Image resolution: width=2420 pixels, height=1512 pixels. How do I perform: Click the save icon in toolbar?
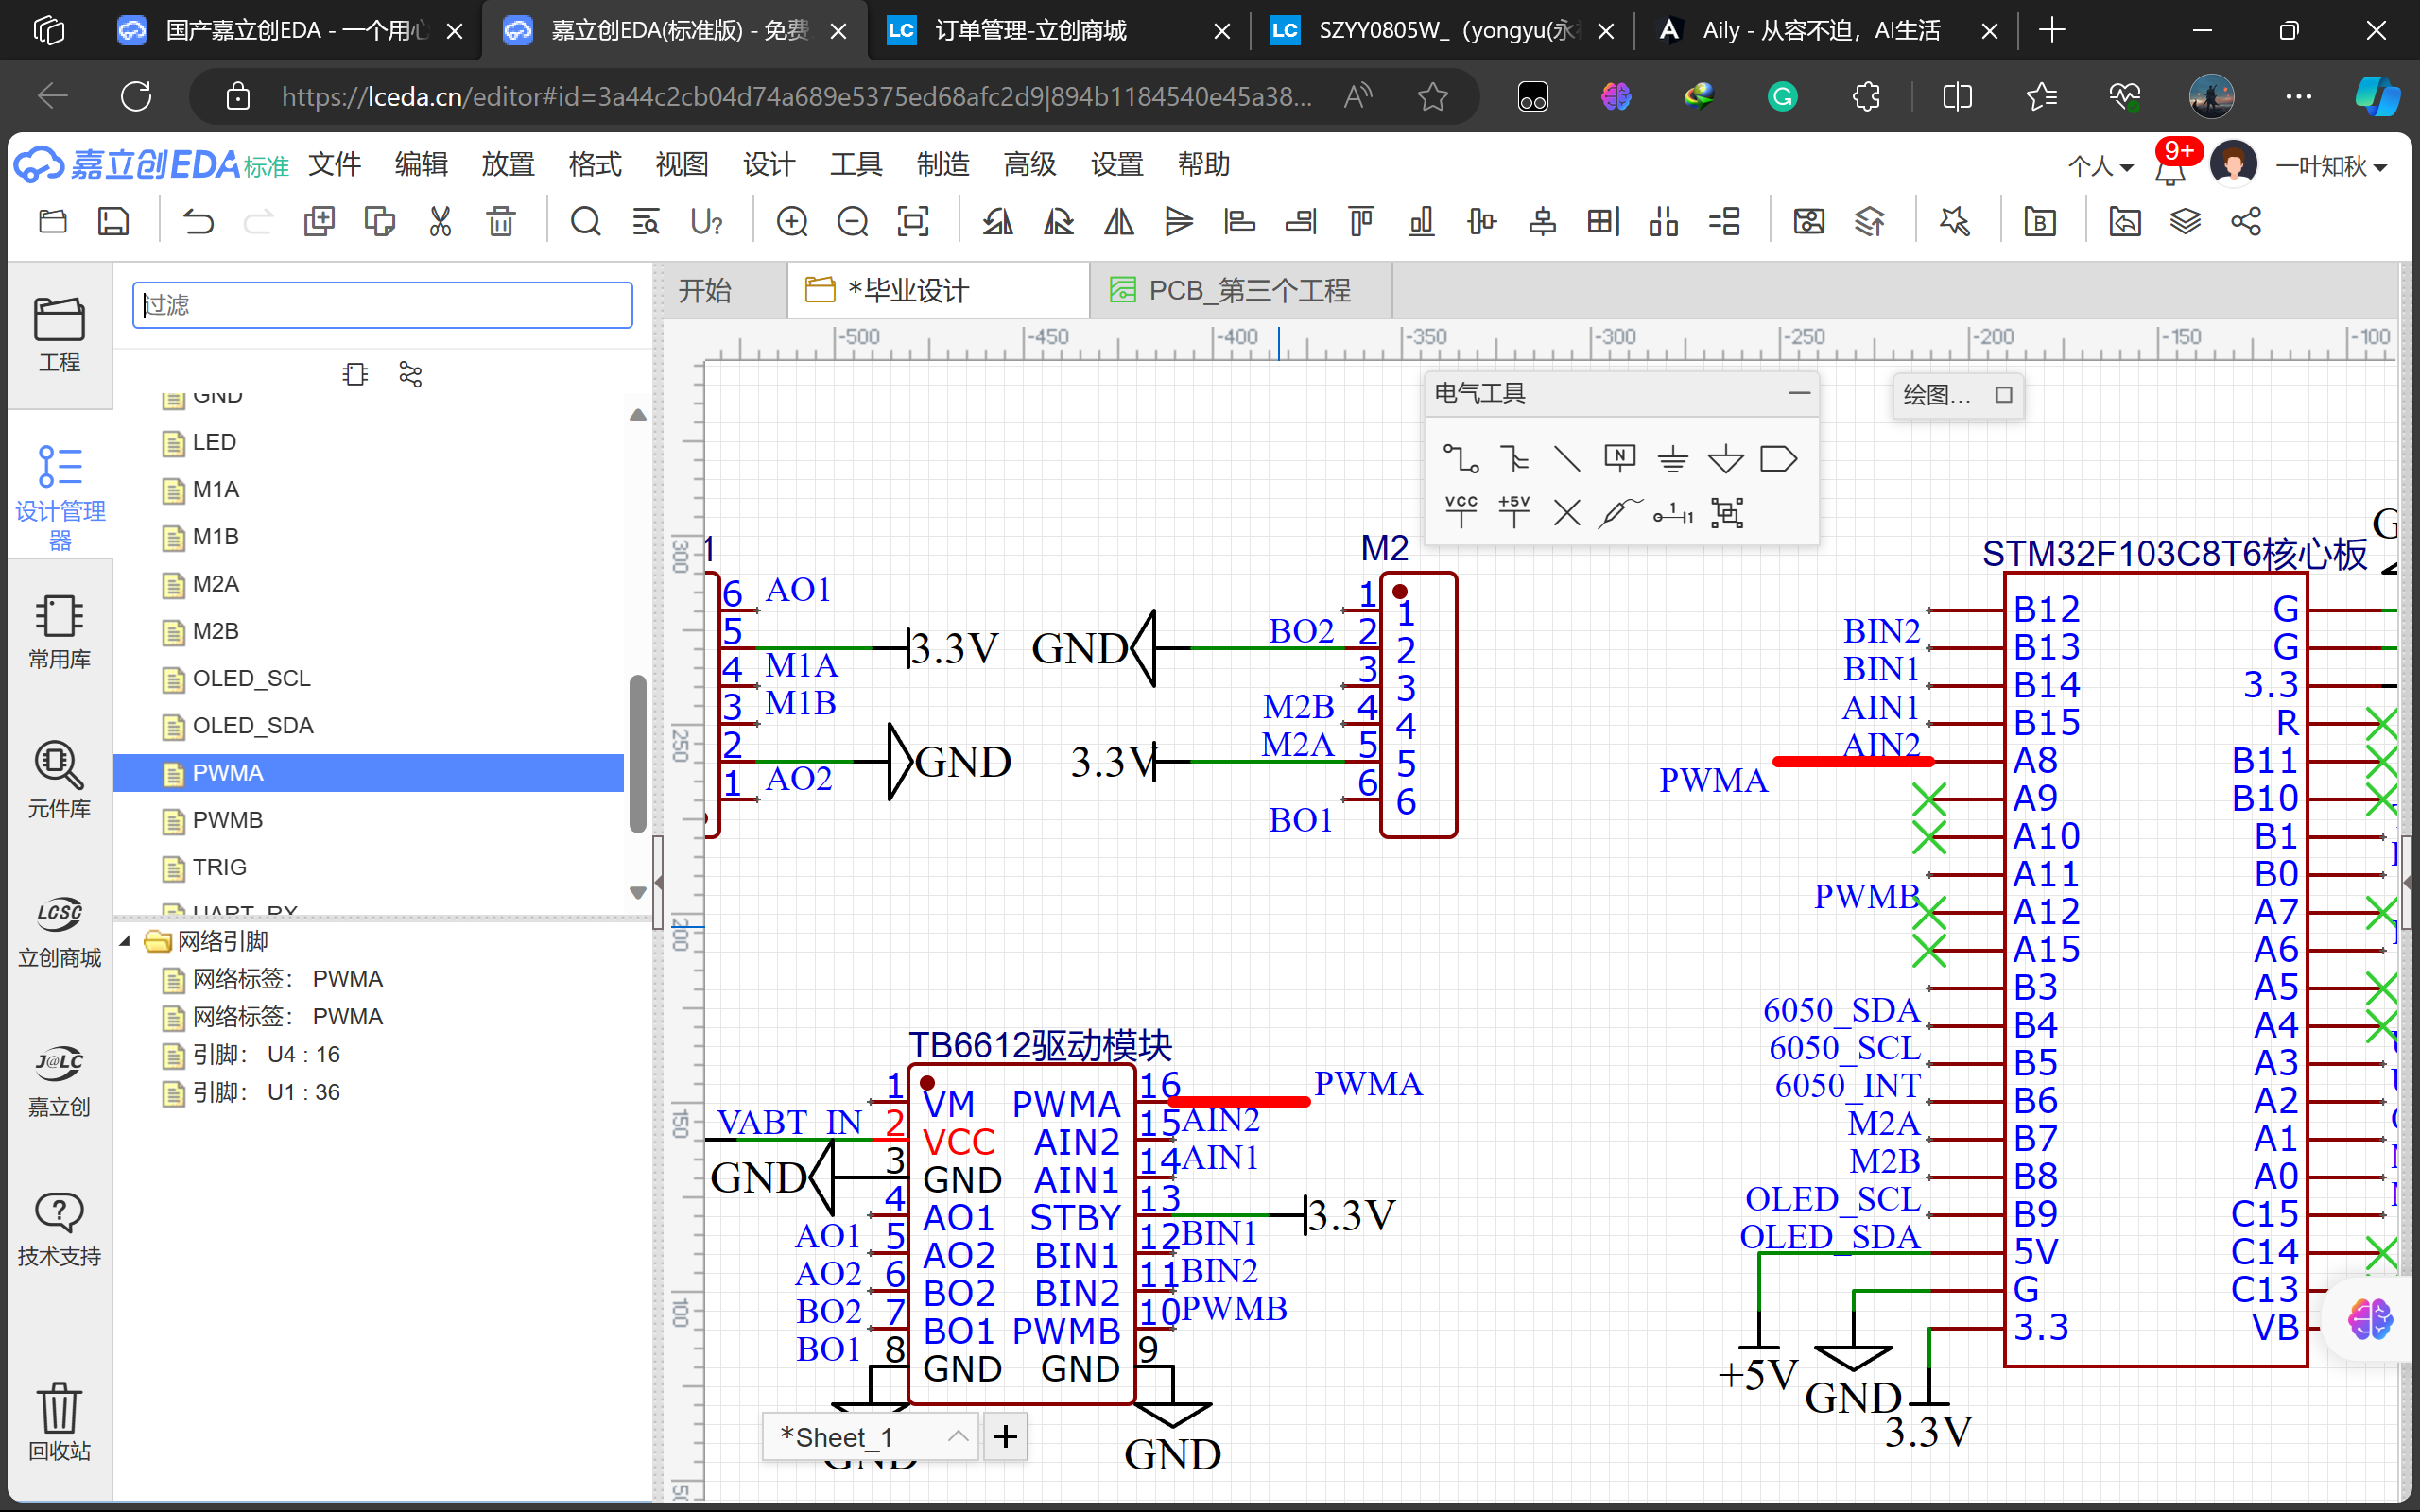(113, 221)
